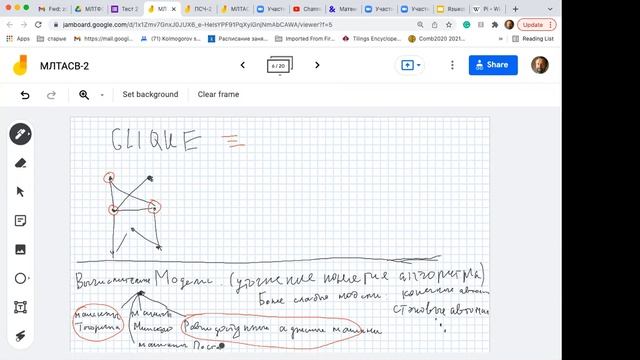Click the browser forward arrow
This screenshot has width=640, height=360.
(24, 25)
